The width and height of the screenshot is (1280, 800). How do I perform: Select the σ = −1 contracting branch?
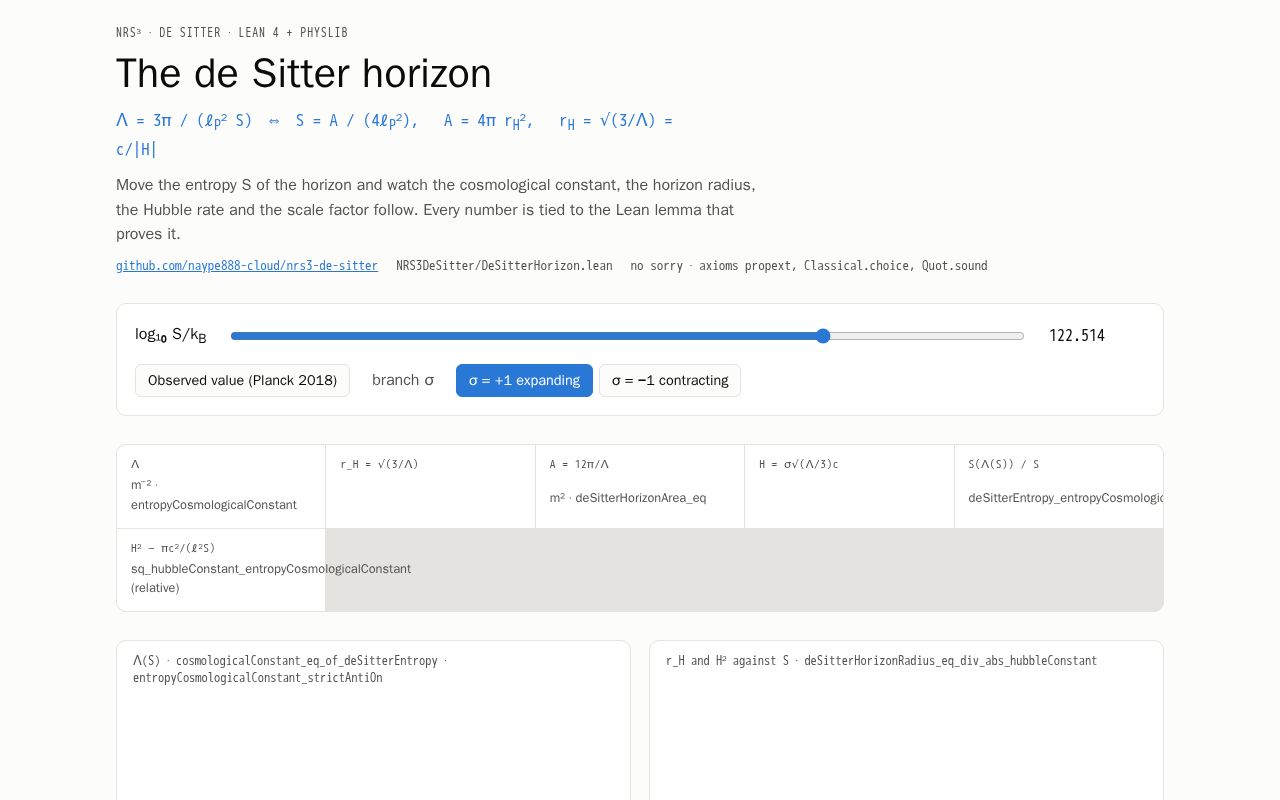pos(670,380)
